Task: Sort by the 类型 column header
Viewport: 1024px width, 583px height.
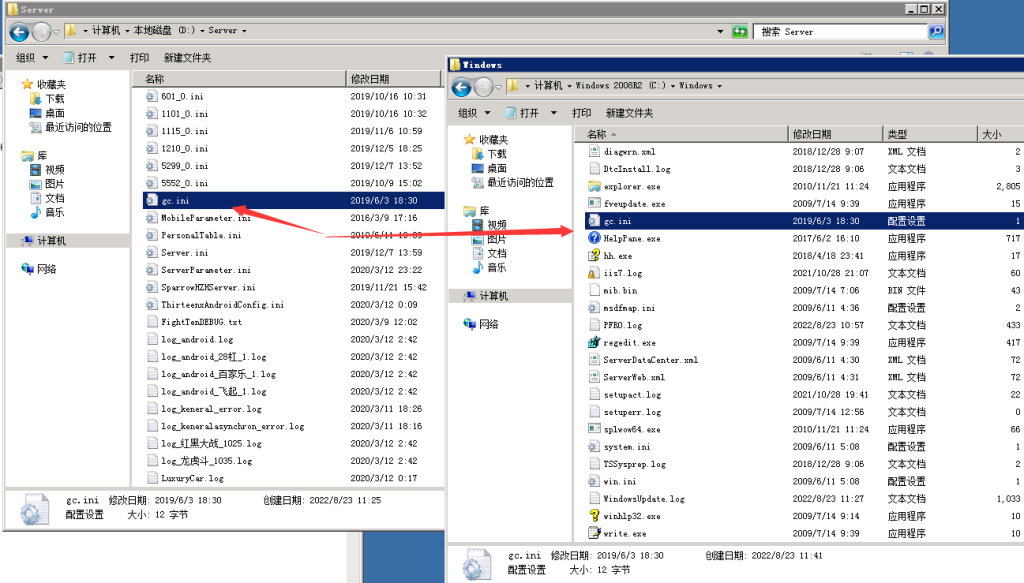Action: 898,134
